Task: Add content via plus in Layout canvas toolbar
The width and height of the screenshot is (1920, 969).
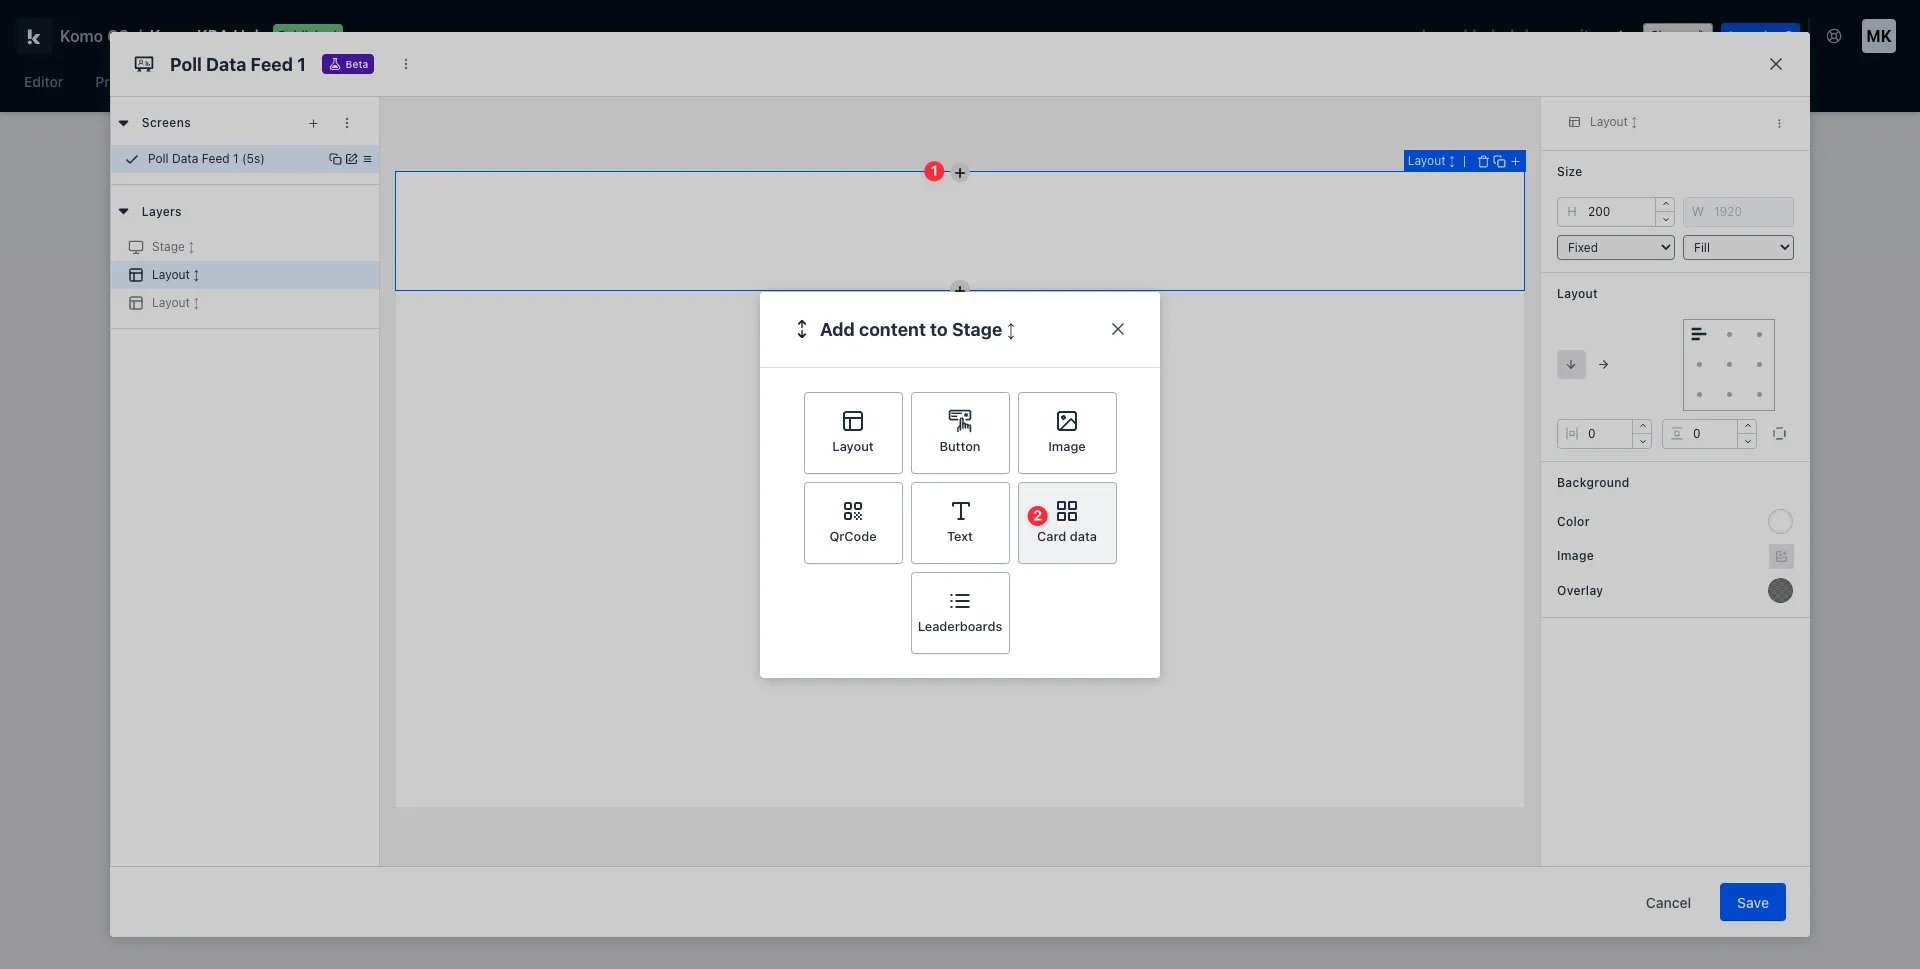Action: (1515, 161)
